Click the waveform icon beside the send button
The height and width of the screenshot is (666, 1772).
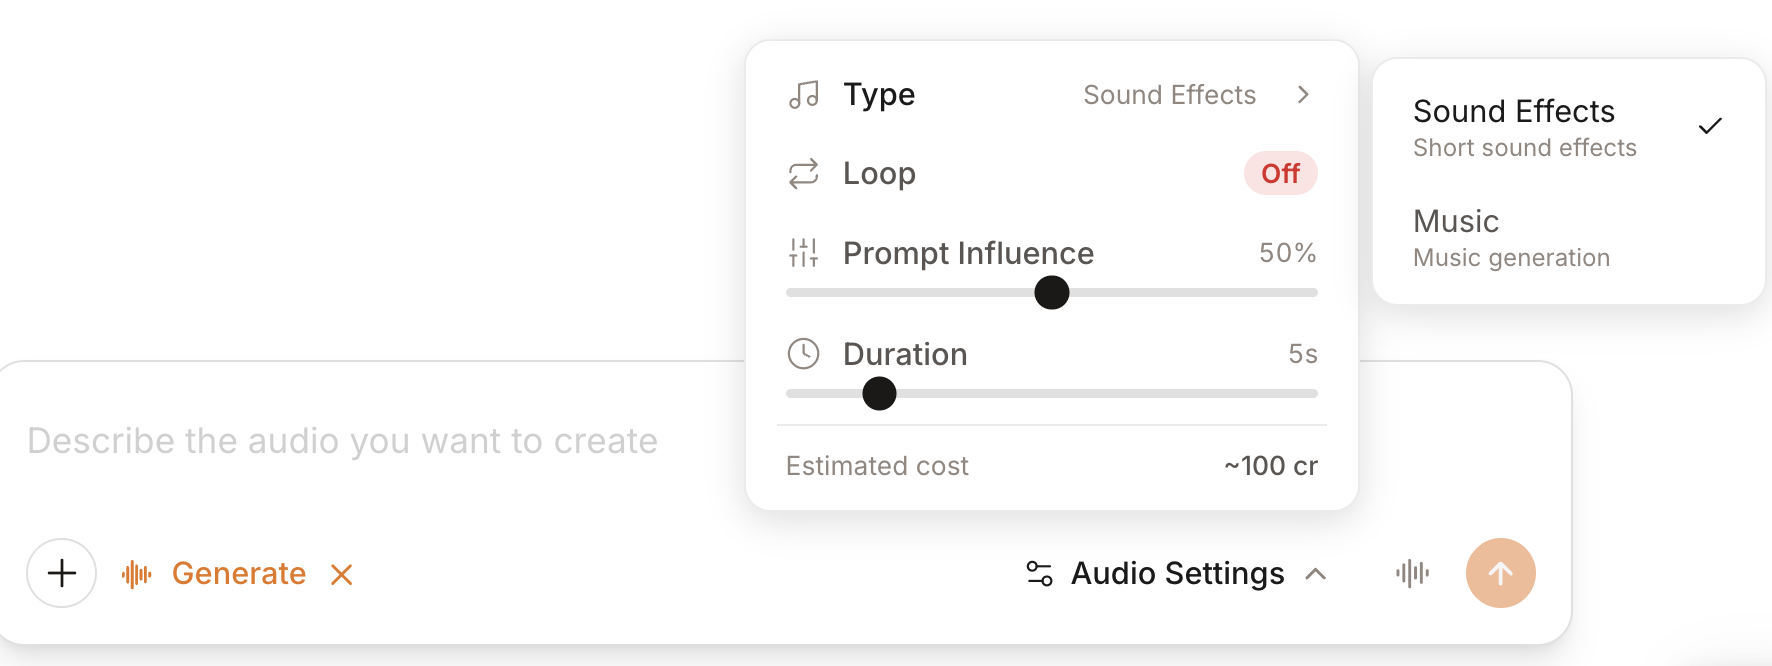(1412, 573)
